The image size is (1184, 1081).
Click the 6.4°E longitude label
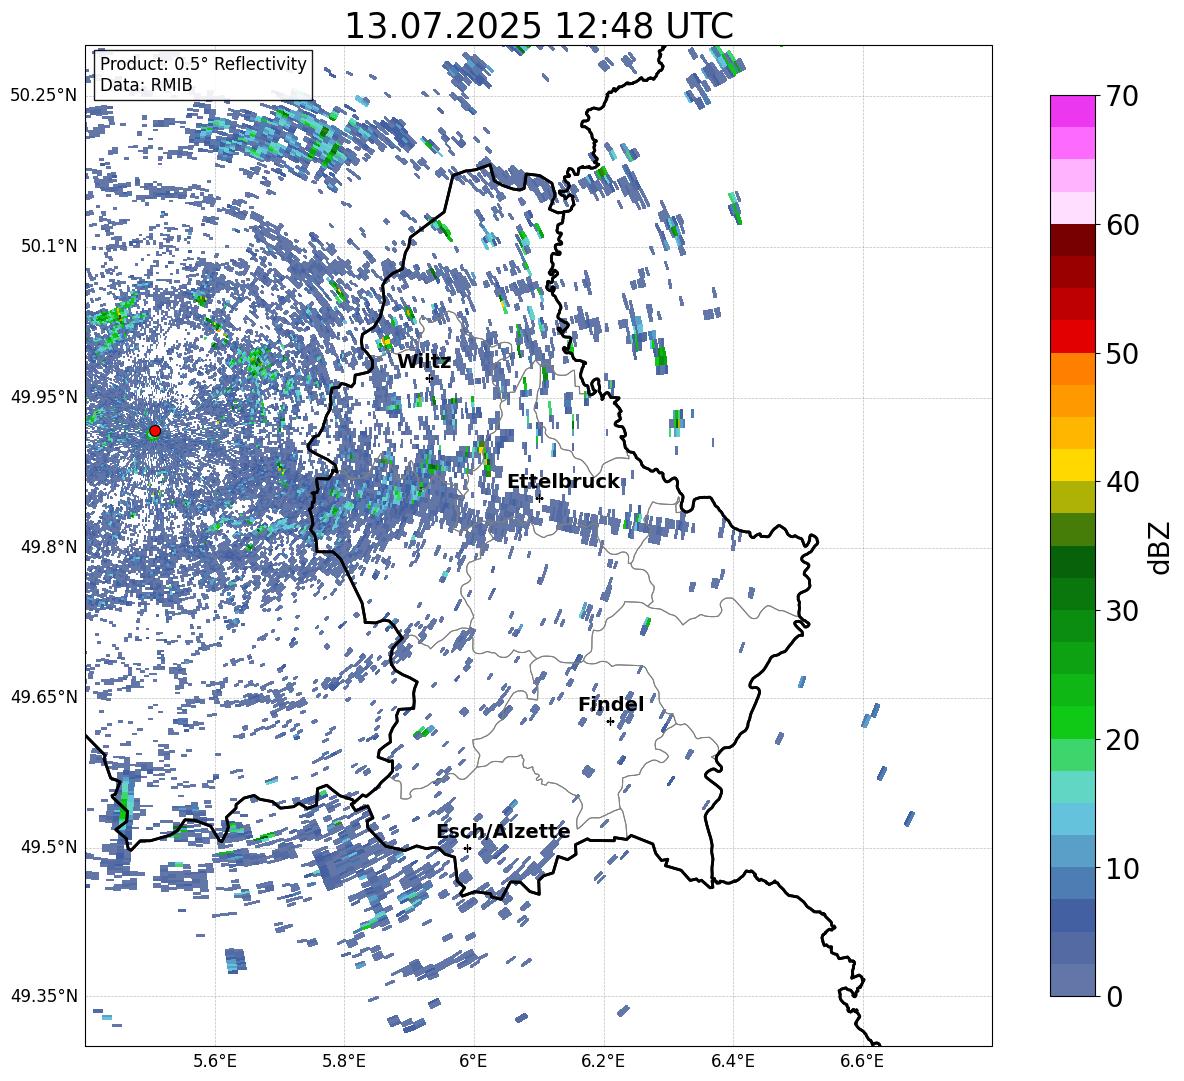click(732, 1061)
